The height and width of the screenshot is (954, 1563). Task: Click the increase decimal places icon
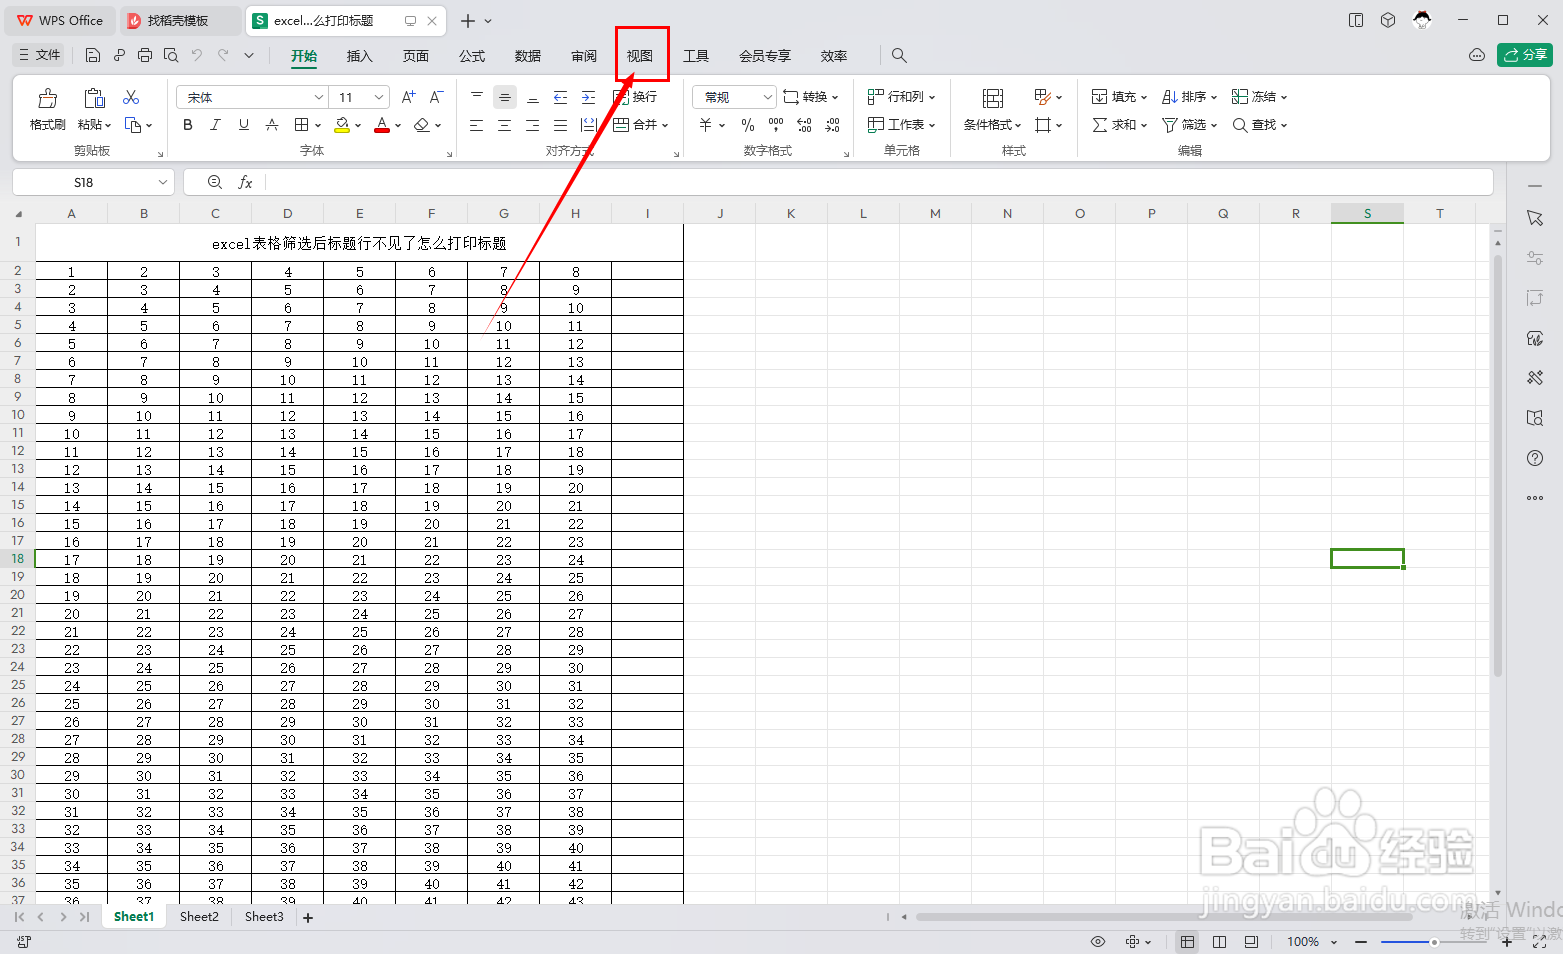[804, 125]
